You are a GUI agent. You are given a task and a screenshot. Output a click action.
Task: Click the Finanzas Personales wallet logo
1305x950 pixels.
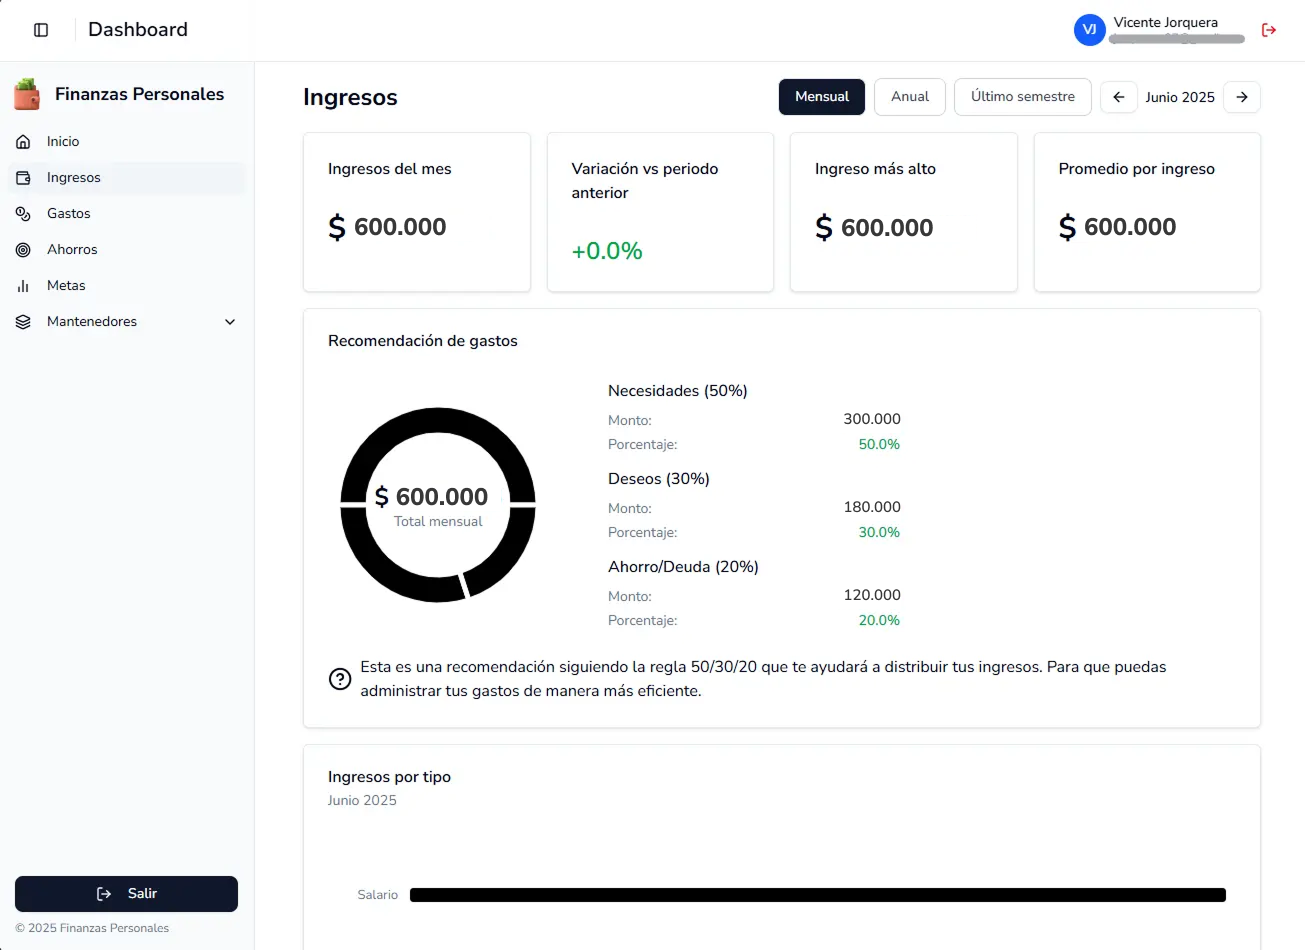click(x=27, y=93)
